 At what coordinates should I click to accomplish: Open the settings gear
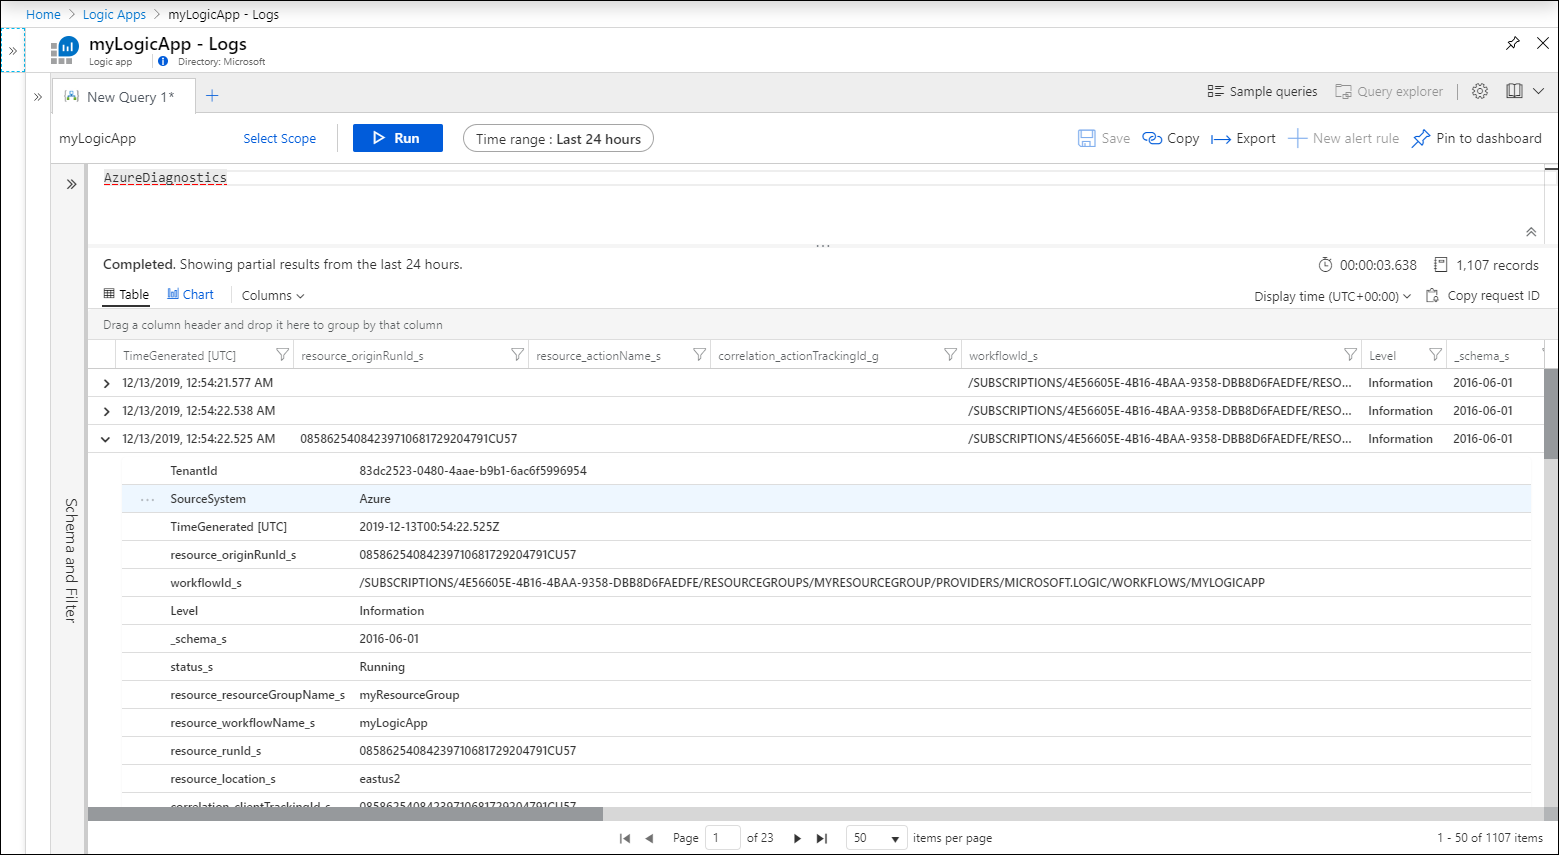click(1480, 91)
